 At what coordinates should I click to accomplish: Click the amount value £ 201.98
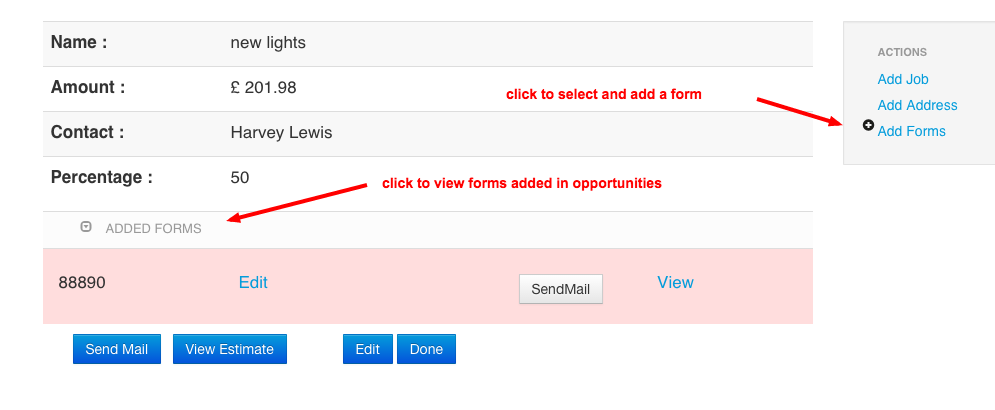(263, 88)
